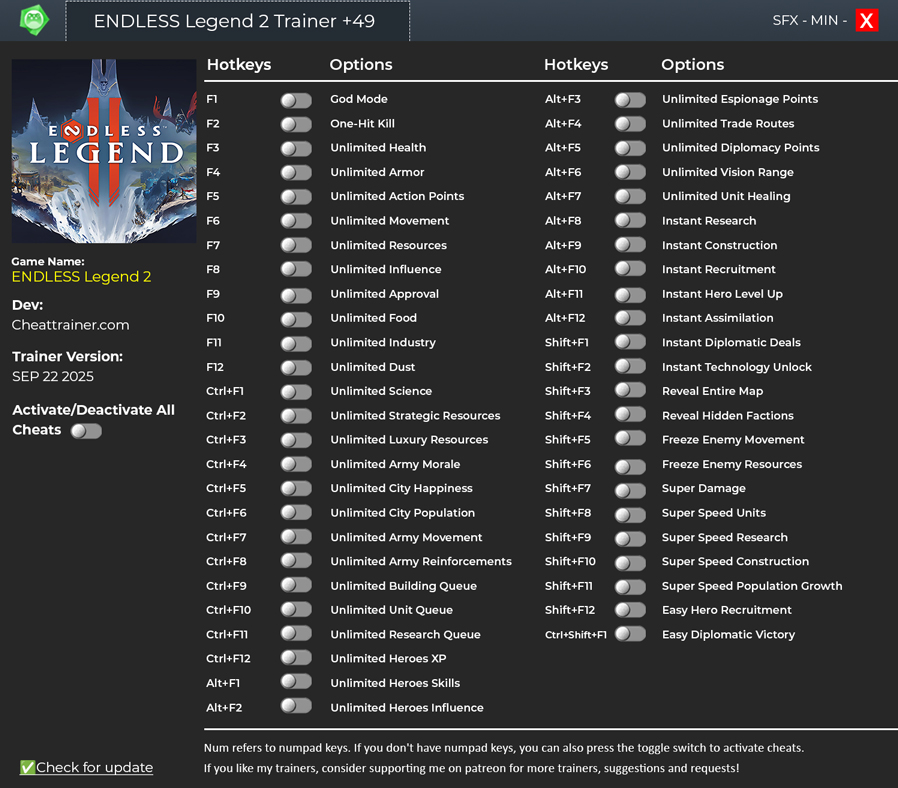Switch on Unlimited City Population cheat
This screenshot has width=898, height=788.
pyautogui.click(x=296, y=513)
